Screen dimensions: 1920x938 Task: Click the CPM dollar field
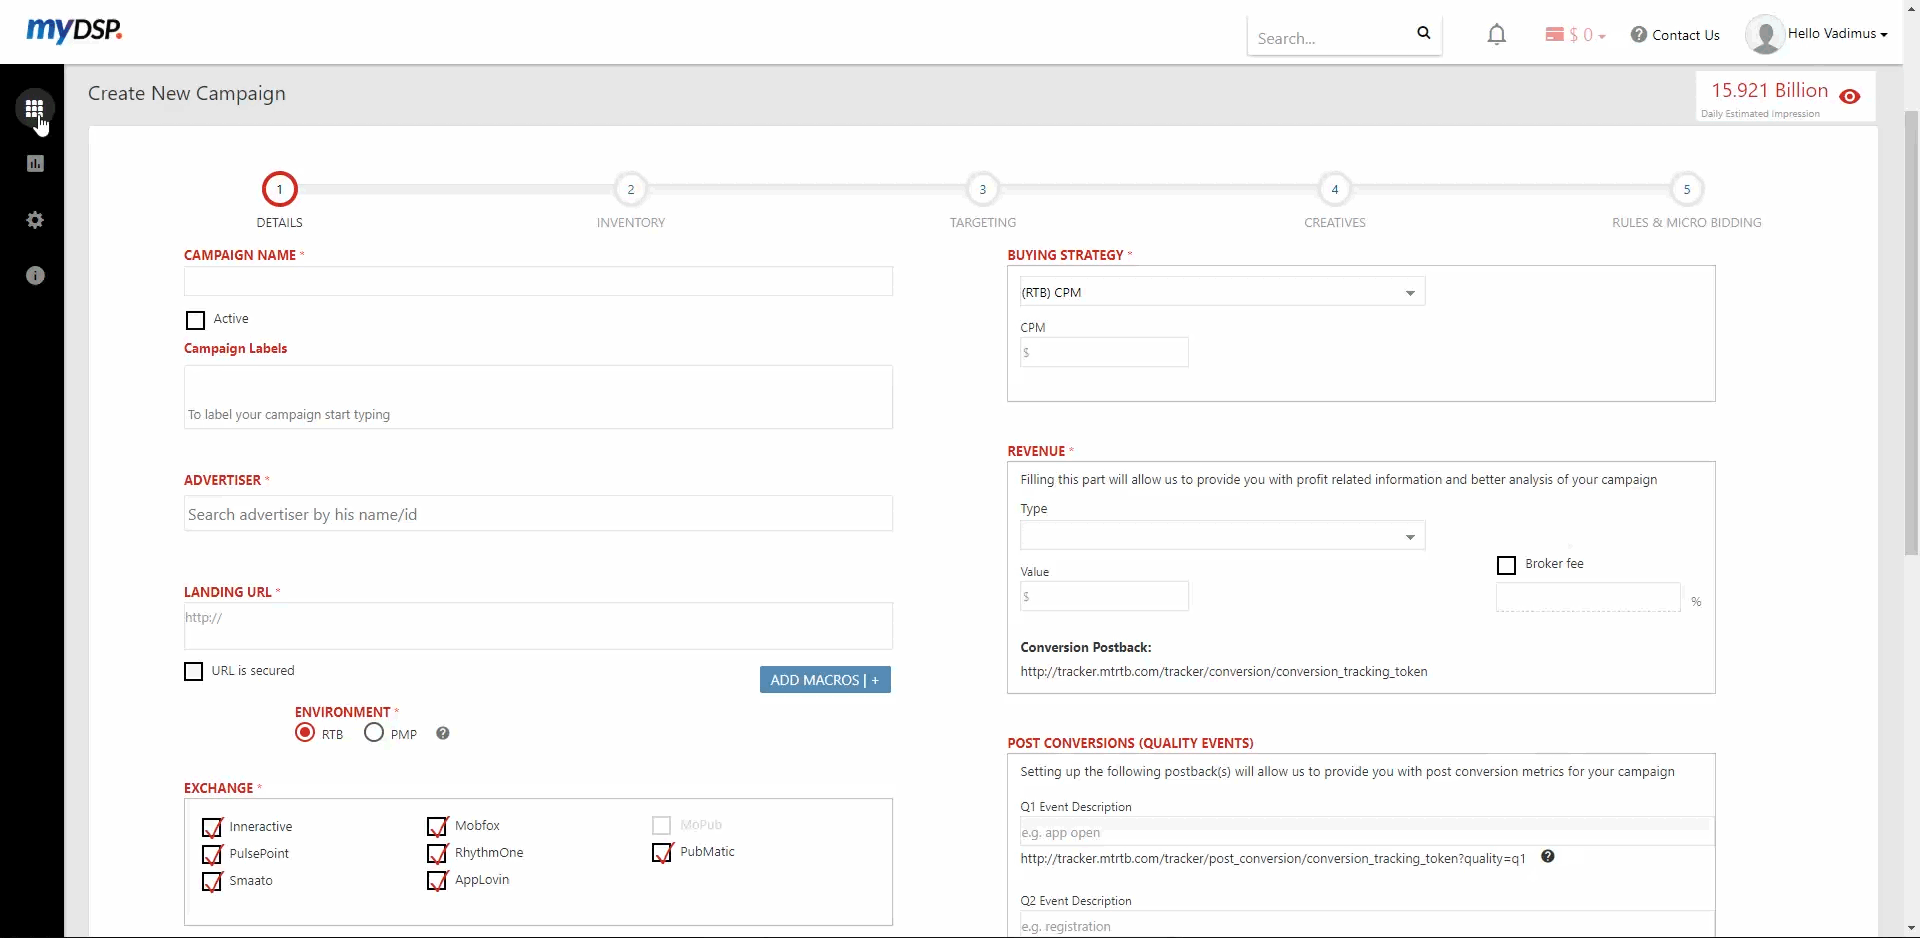1104,352
